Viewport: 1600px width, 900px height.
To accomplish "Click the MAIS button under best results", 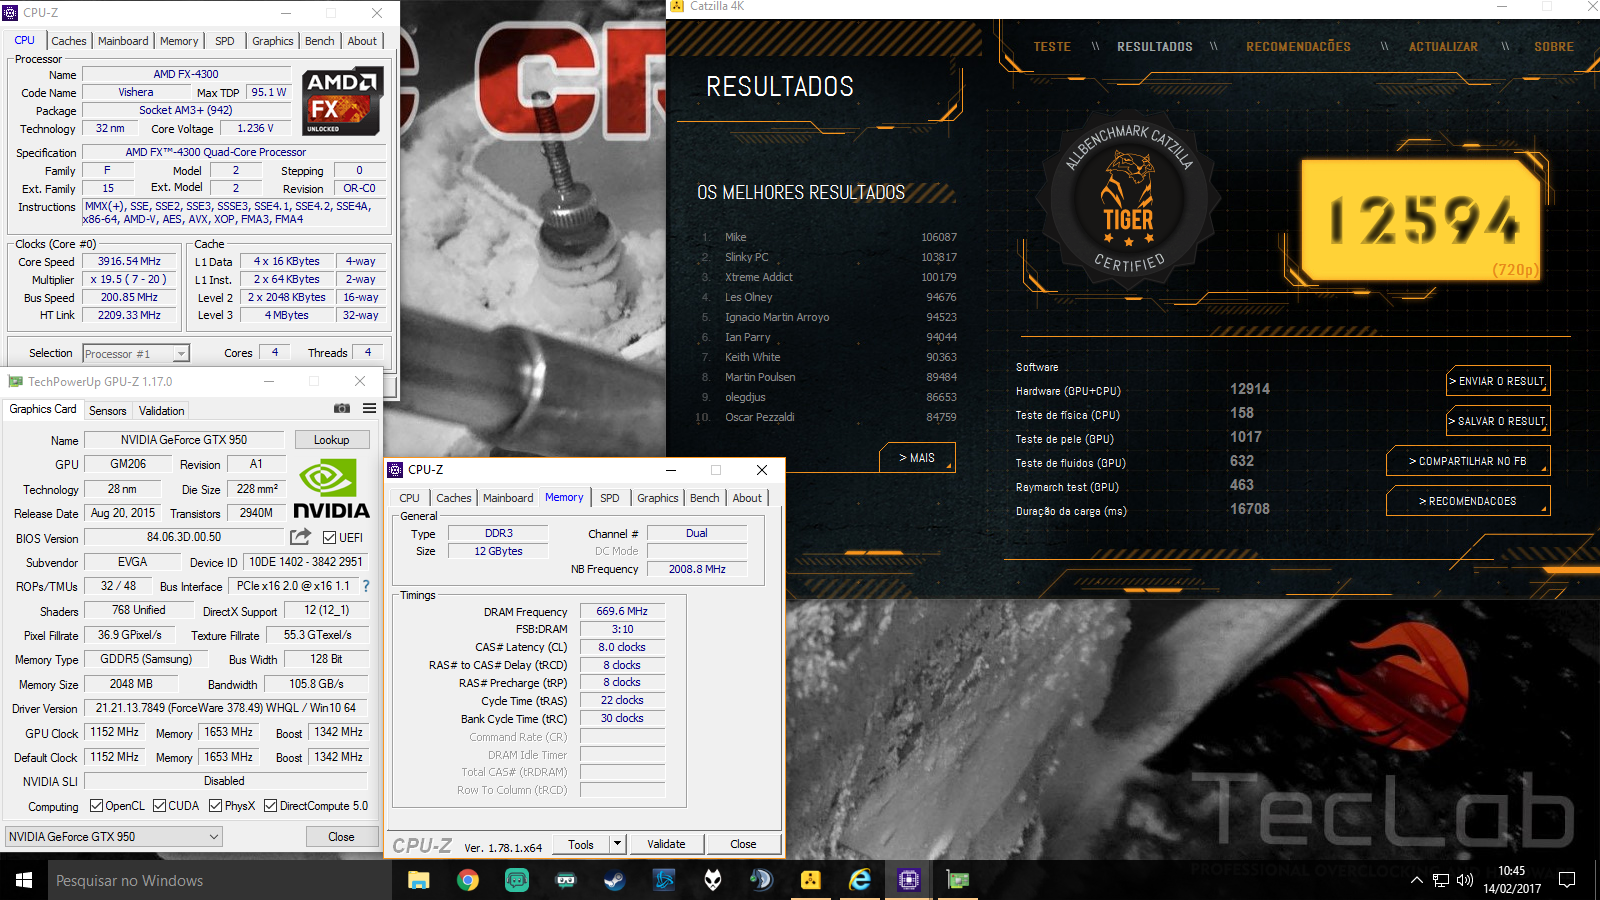I will click(x=917, y=457).
